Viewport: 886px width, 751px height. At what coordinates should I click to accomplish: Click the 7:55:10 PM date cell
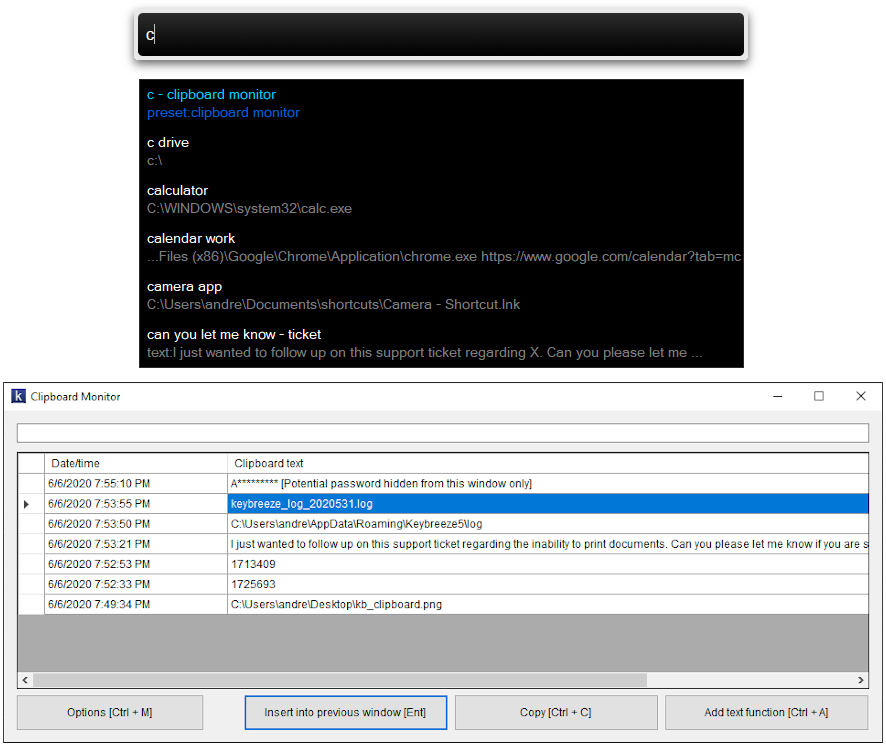tap(136, 484)
